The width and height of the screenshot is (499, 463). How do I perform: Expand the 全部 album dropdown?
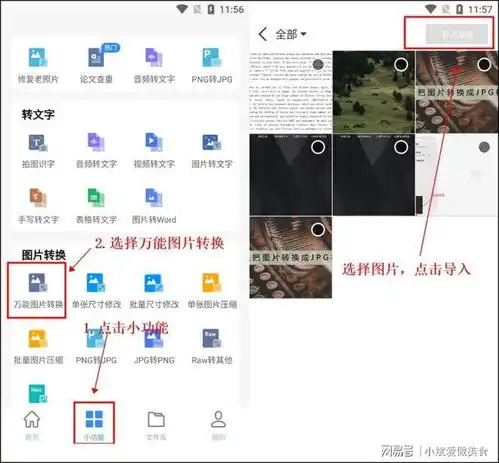291,34
